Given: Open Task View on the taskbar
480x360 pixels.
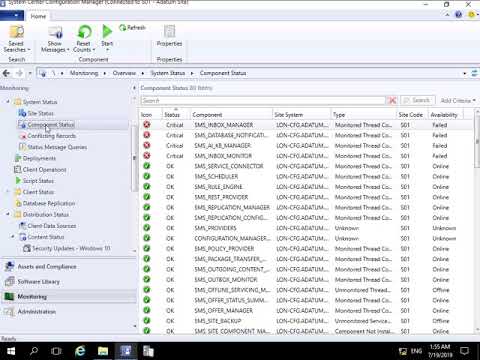Looking at the screenshot, I should coord(56,351).
